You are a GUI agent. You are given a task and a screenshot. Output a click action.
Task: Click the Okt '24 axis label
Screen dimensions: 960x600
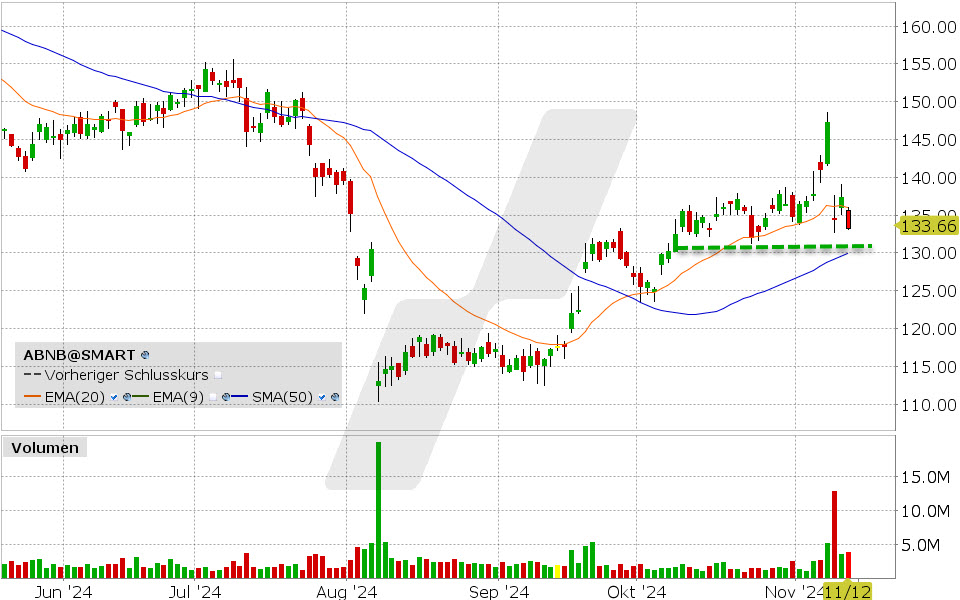click(636, 591)
